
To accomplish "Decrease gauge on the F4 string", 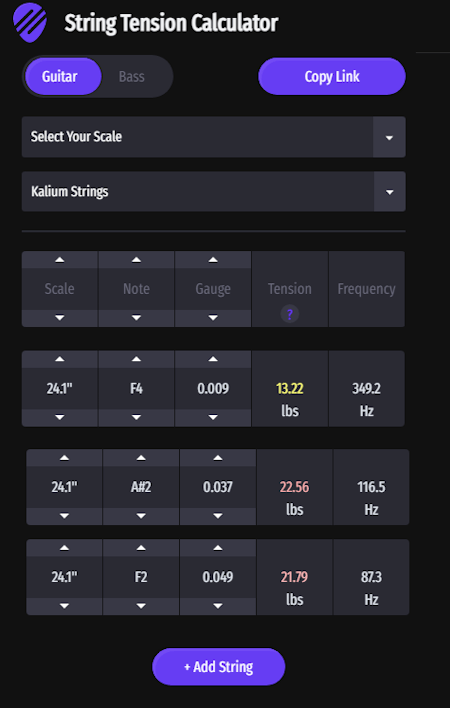I will [x=213, y=418].
